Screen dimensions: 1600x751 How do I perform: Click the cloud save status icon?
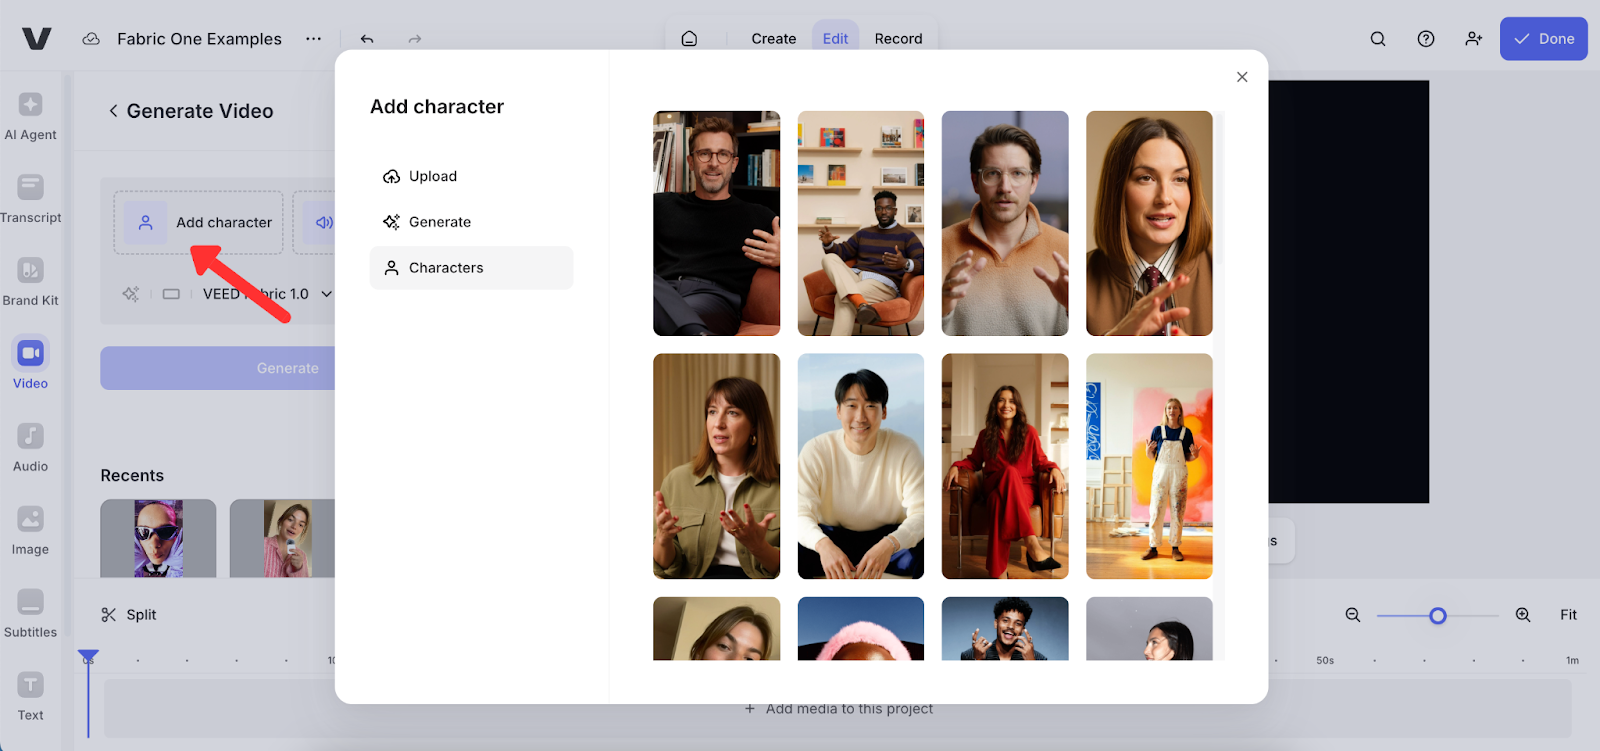91,39
